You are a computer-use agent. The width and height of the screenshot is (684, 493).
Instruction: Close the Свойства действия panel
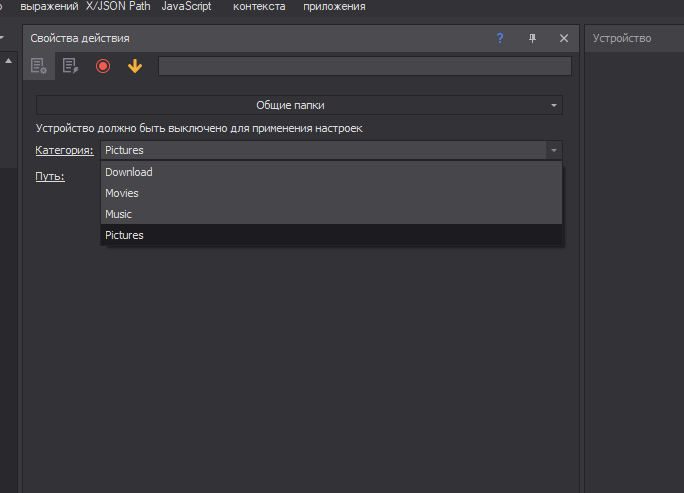tap(564, 38)
